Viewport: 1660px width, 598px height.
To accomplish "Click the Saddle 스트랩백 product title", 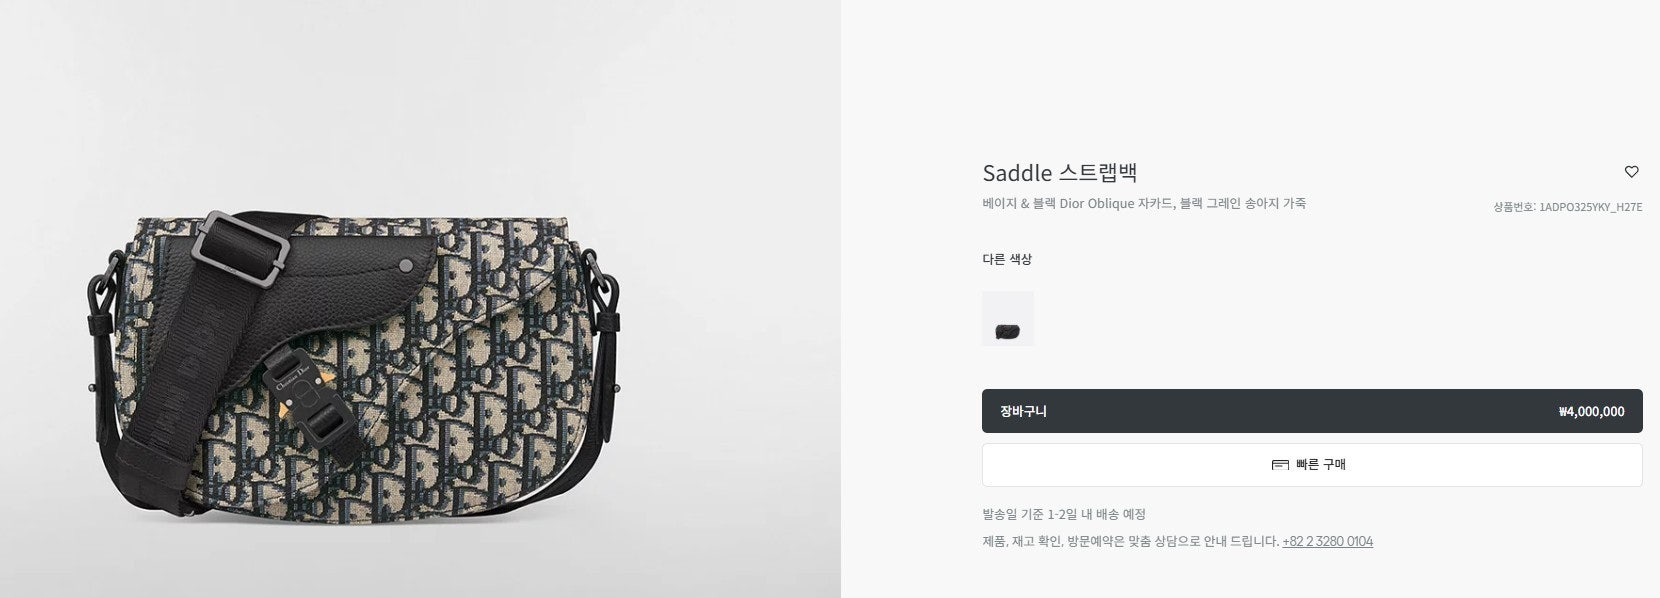I will pos(1060,172).
